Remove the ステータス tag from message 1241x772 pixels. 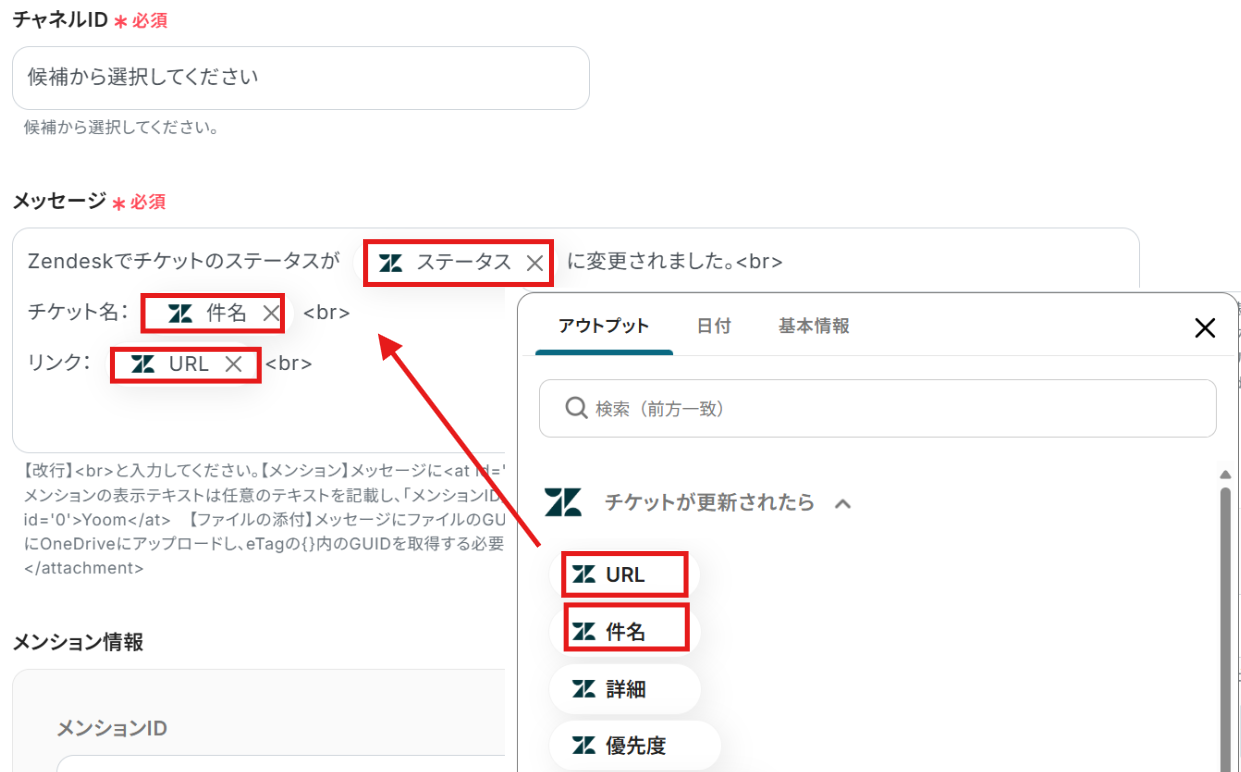tap(535, 263)
